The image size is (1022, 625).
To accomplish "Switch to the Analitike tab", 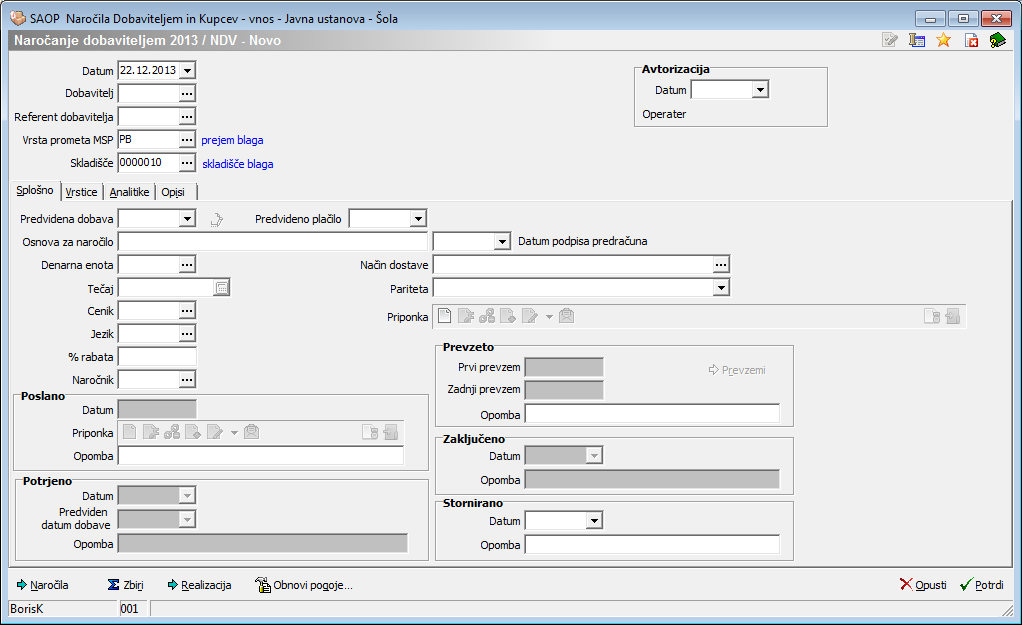I will [129, 192].
